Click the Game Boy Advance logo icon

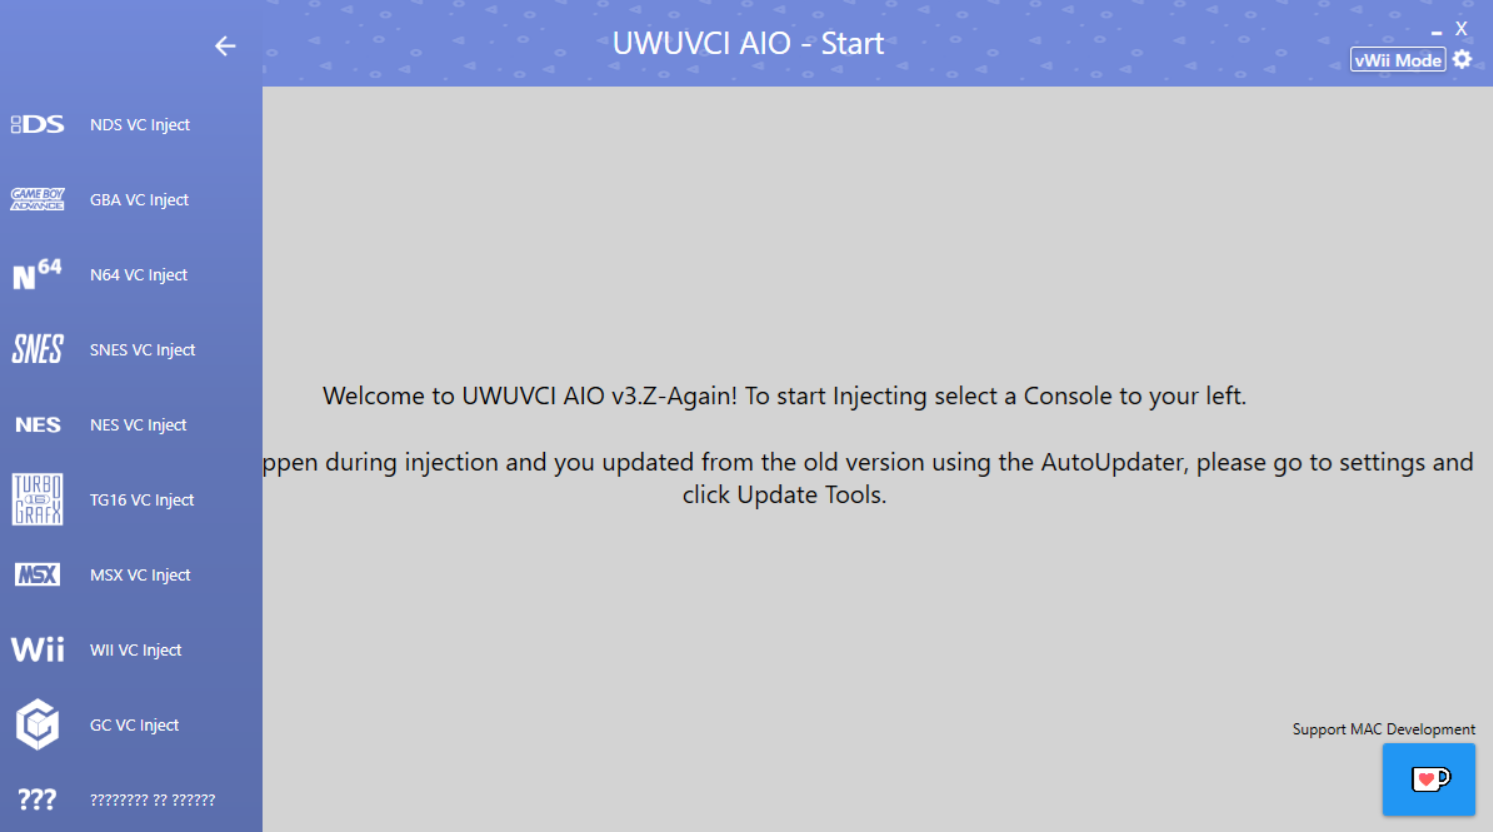(x=37, y=199)
